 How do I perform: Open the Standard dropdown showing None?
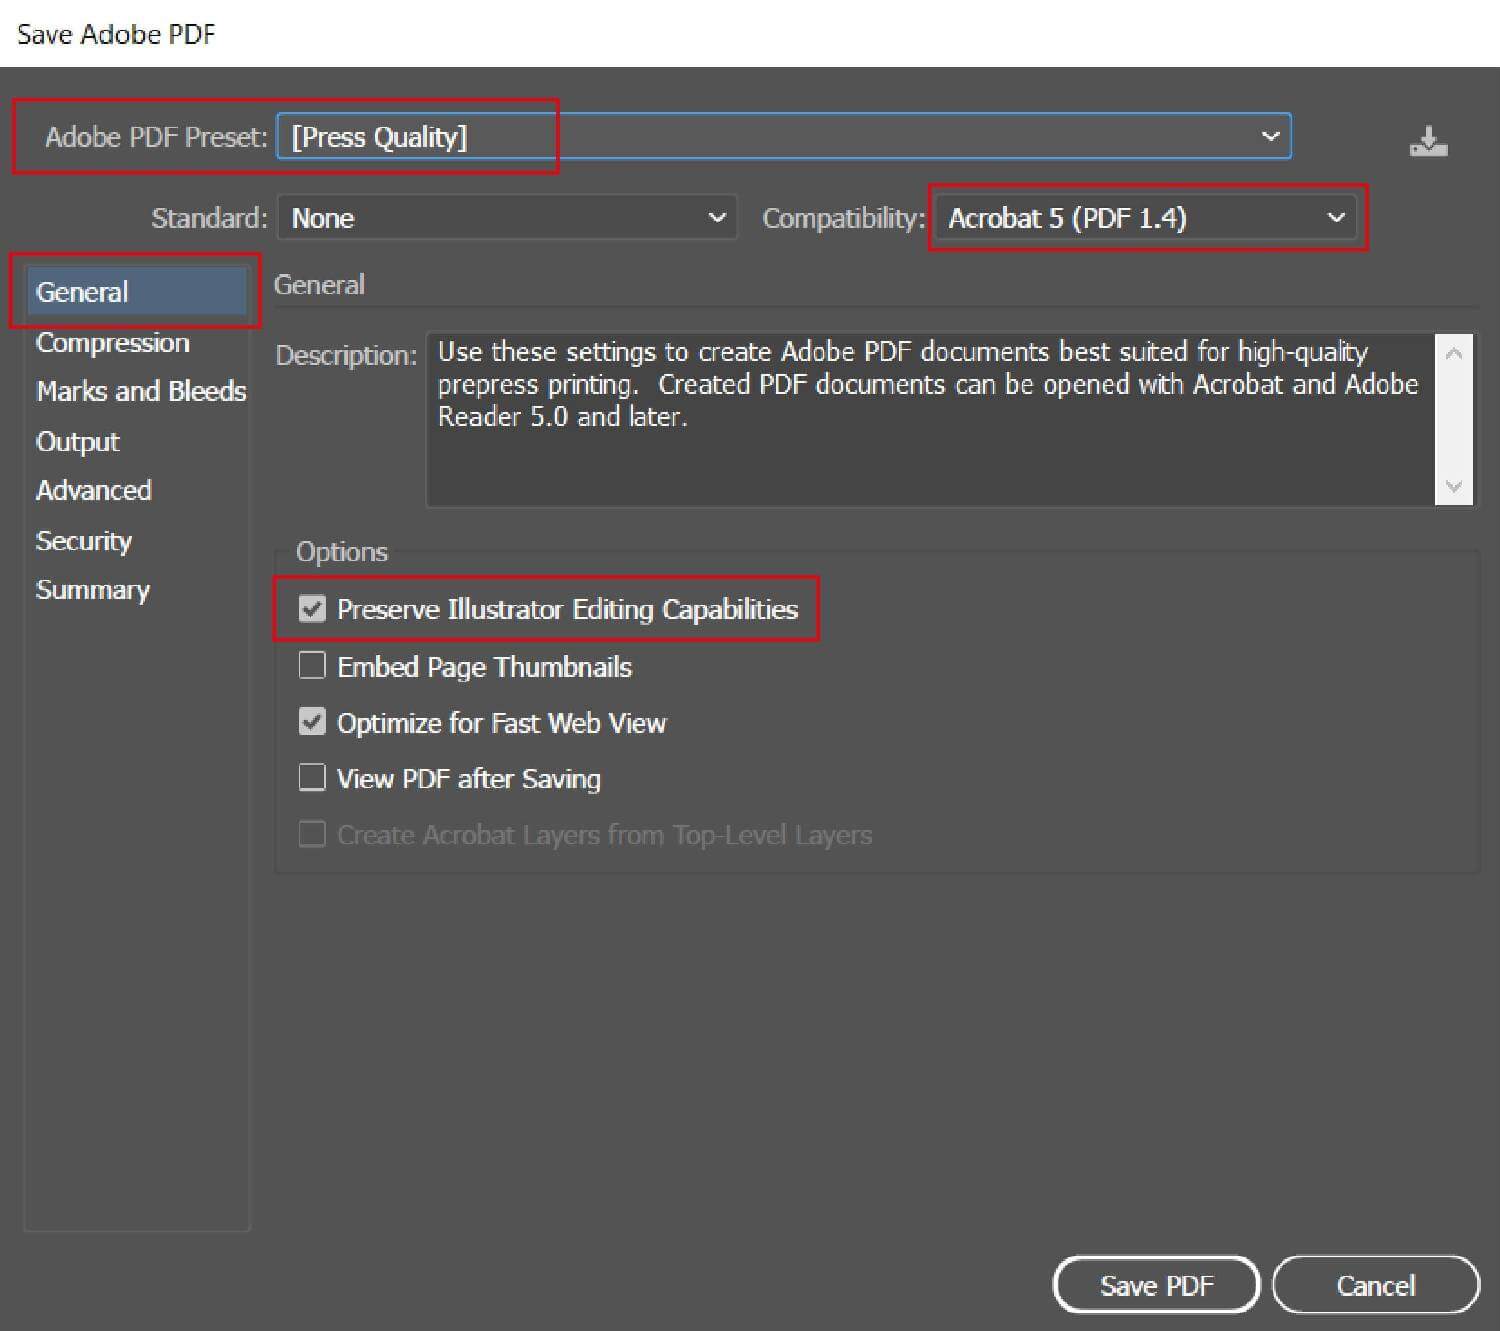click(507, 218)
